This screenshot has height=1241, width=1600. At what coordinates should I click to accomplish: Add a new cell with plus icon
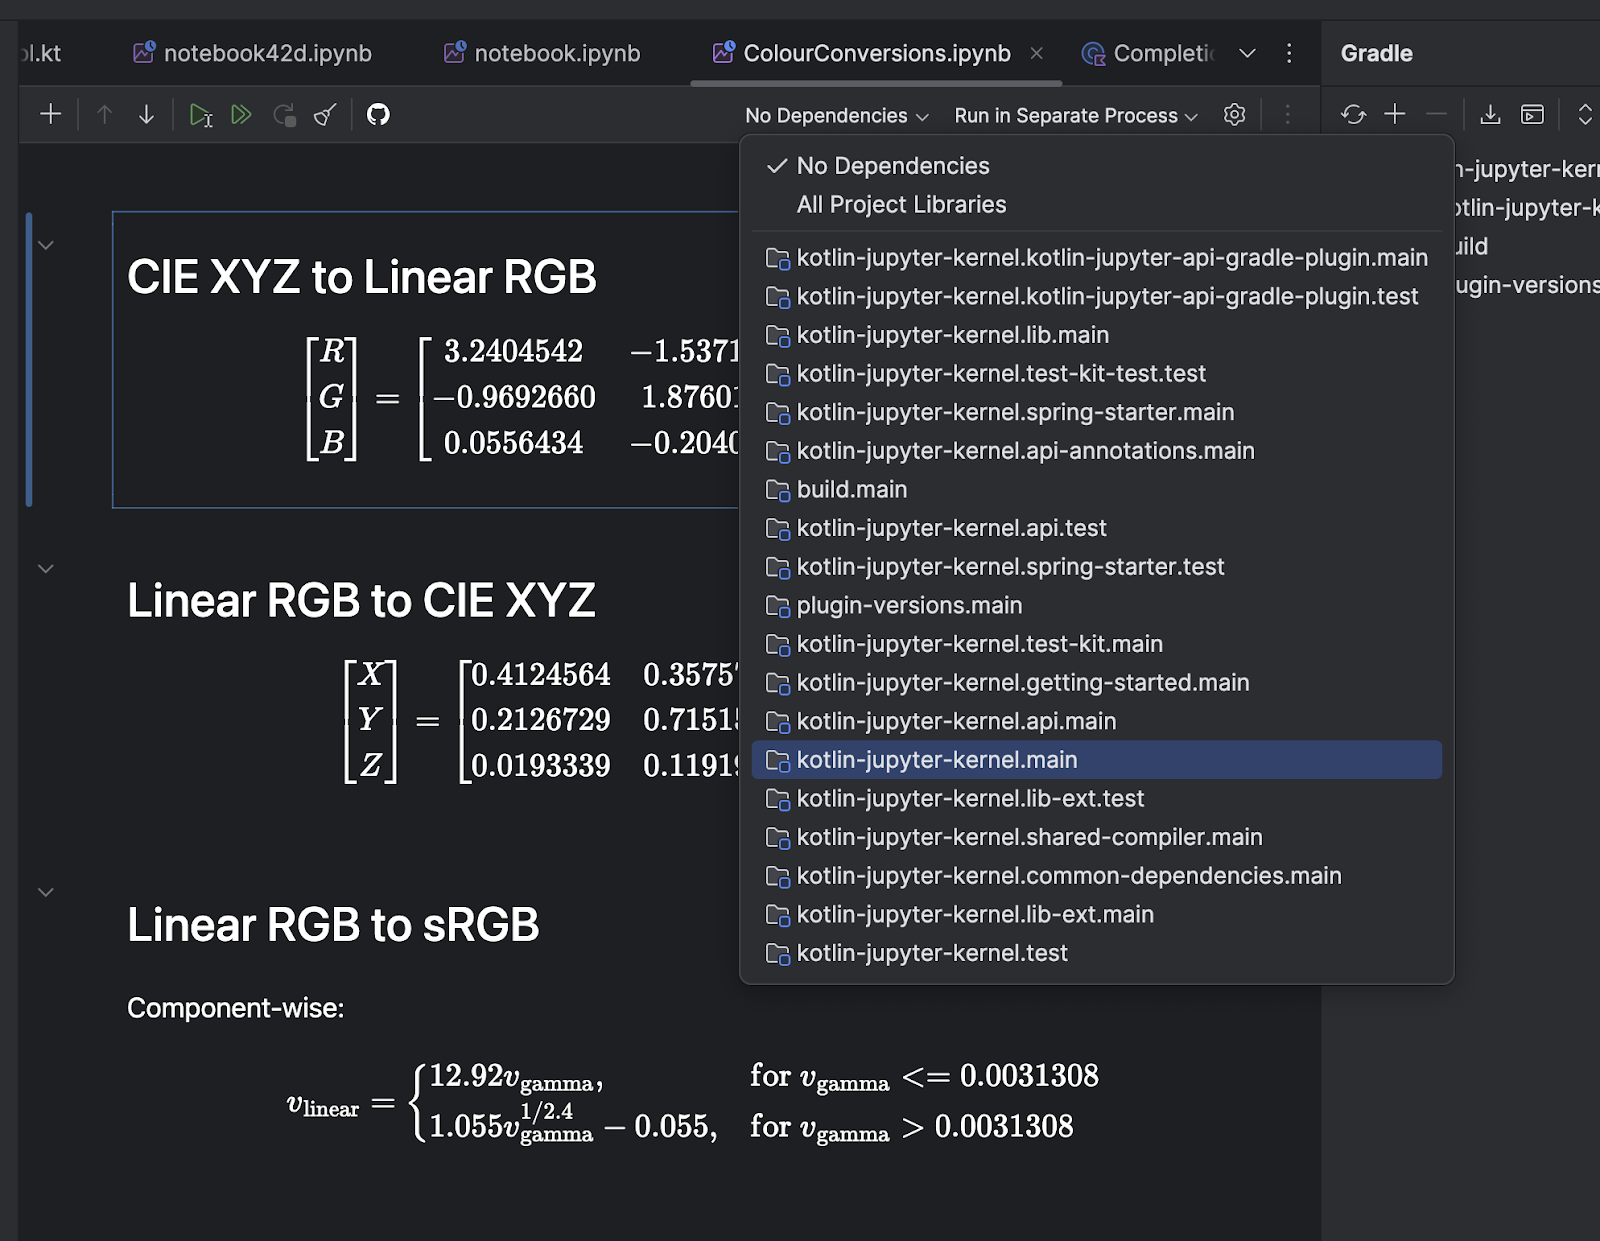coord(51,115)
